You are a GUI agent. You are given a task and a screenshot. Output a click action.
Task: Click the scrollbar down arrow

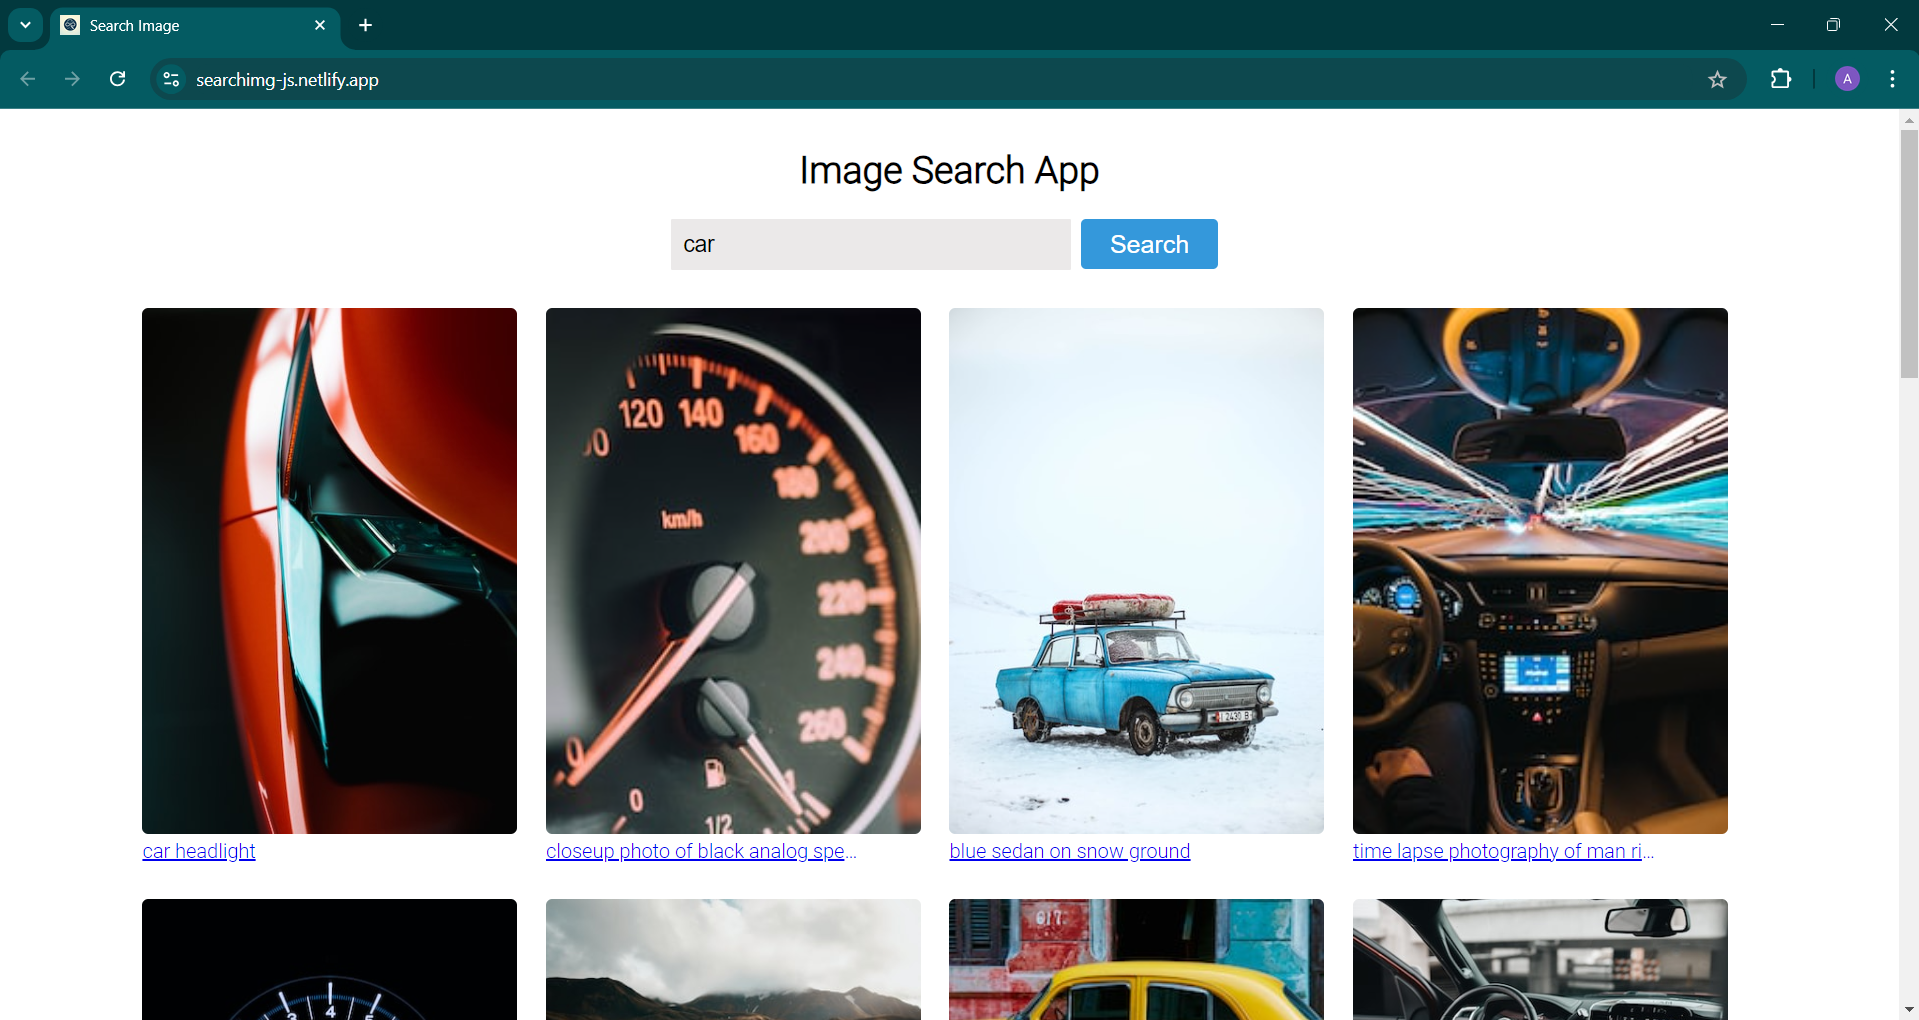tap(1909, 1010)
